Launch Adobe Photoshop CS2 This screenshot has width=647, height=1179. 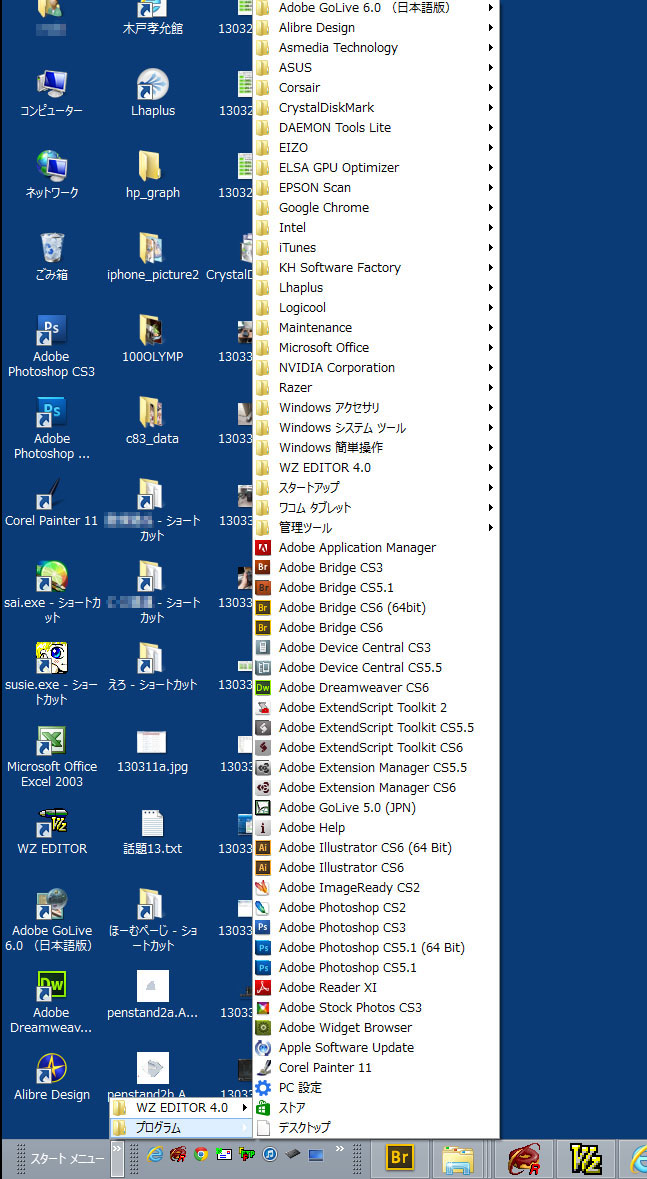376,908
